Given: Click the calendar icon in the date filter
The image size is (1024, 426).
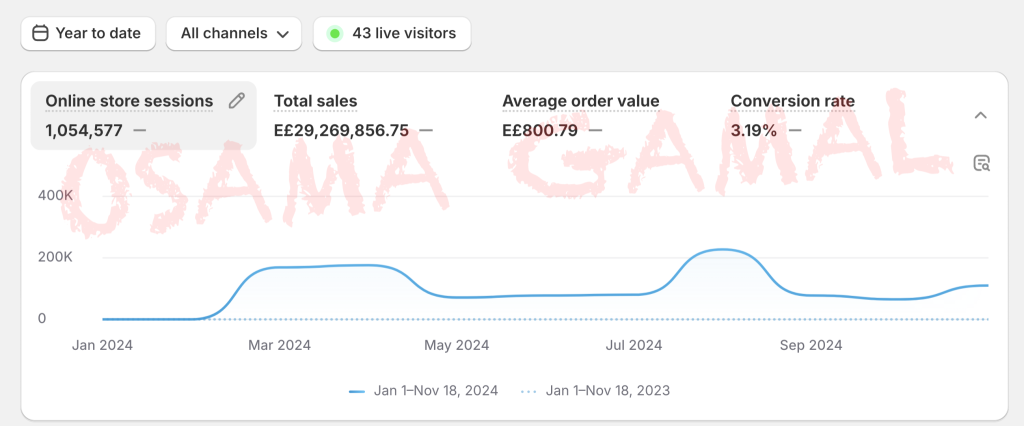Looking at the screenshot, I should (x=41, y=33).
